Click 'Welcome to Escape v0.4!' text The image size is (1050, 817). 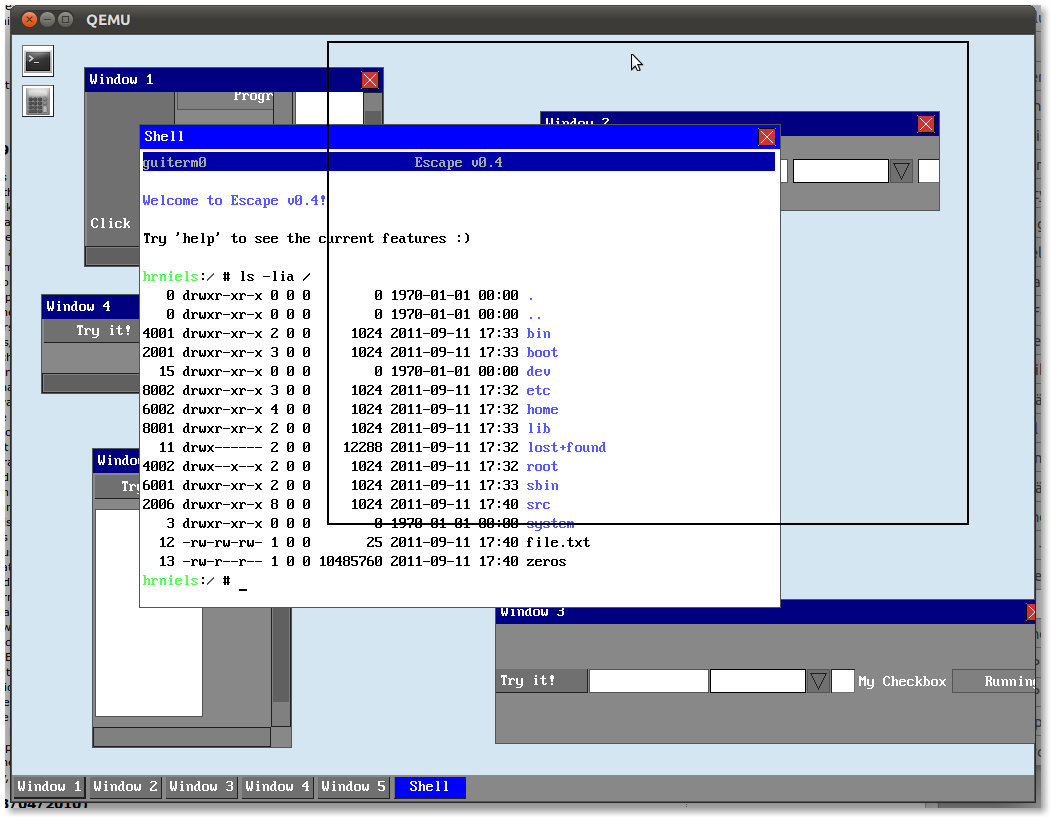point(234,200)
